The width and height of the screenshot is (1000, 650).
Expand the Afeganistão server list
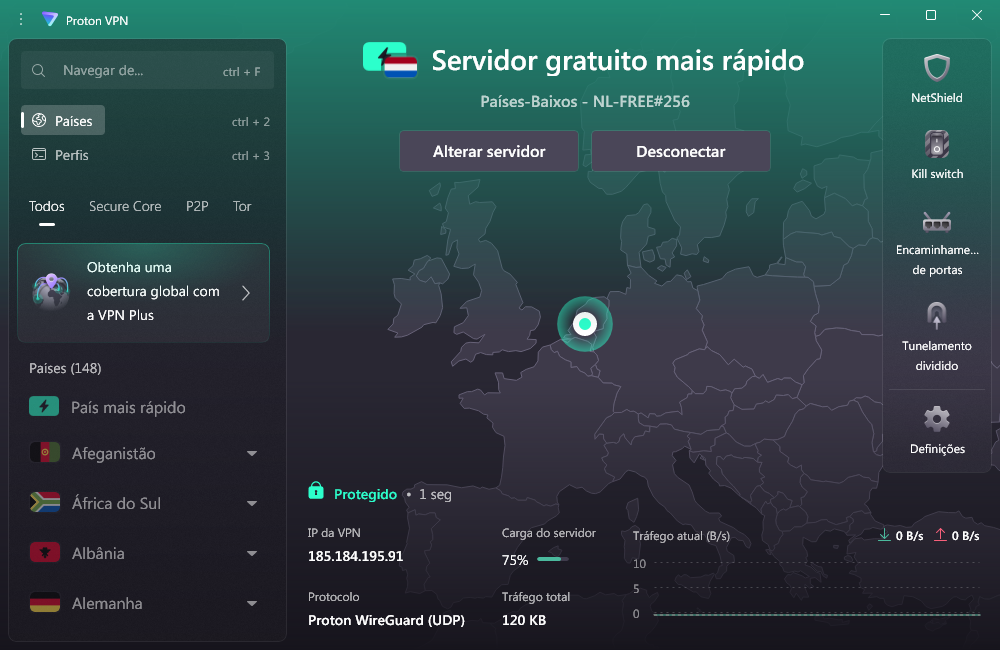click(x=252, y=454)
